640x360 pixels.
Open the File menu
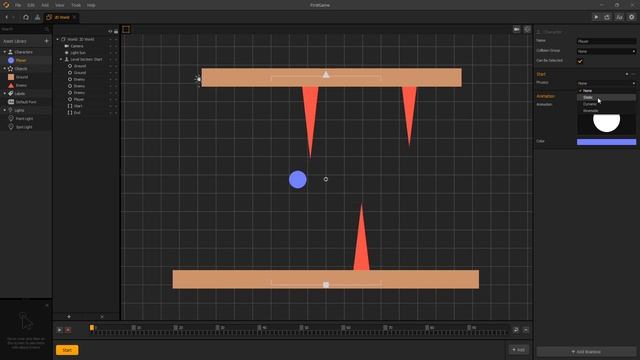tap(18, 5)
